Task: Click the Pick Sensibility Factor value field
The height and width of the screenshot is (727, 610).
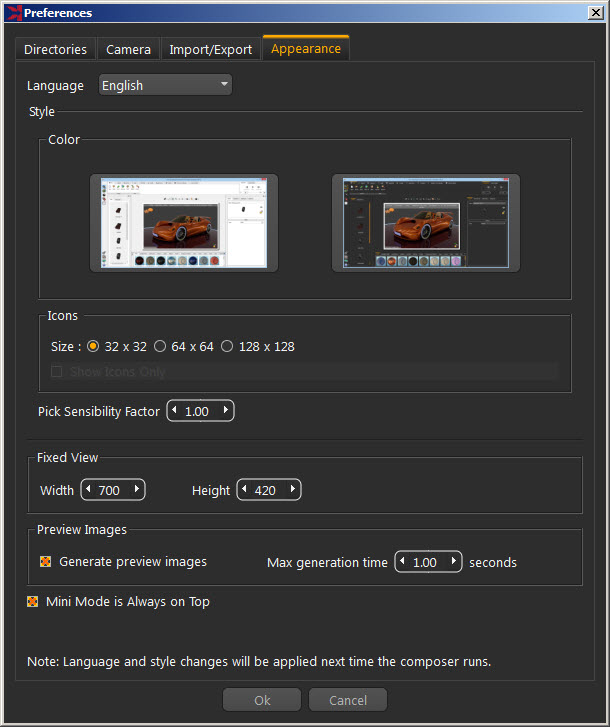Action: point(197,411)
